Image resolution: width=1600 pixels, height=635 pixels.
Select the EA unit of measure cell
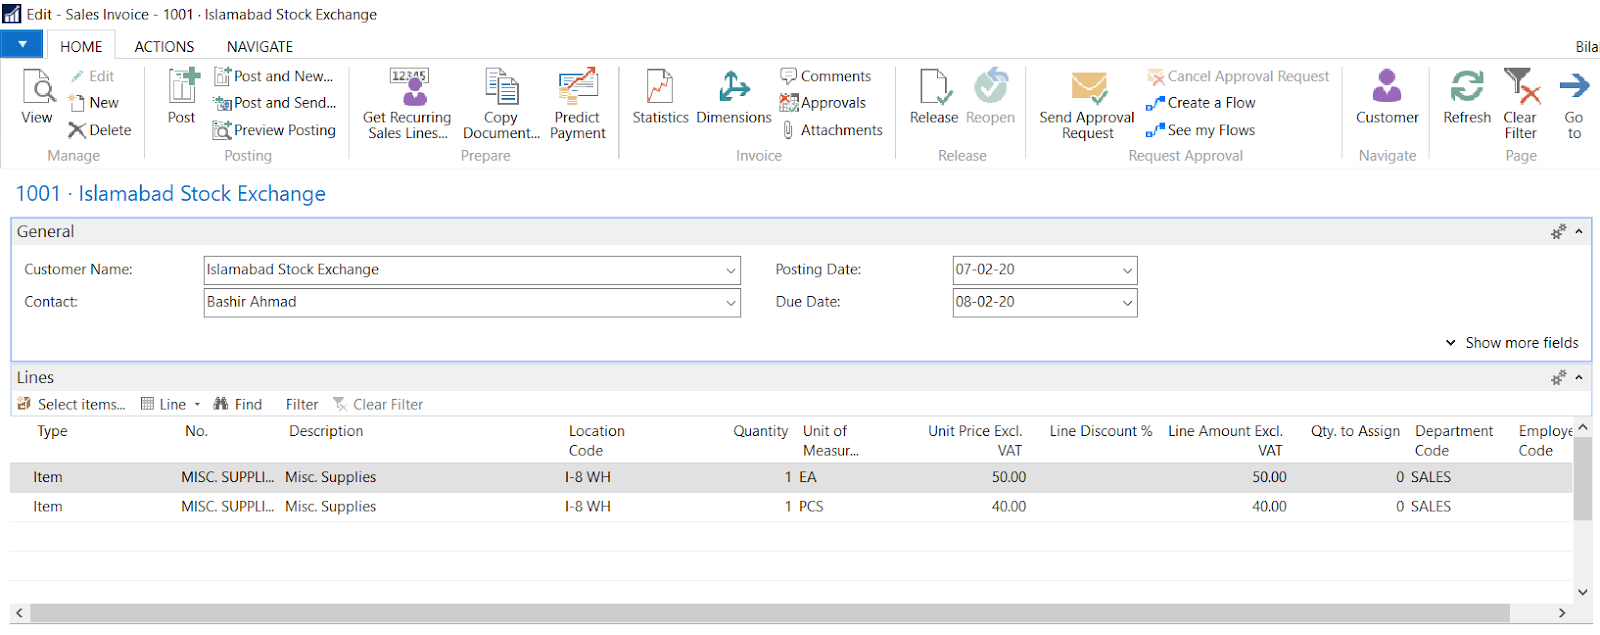[x=808, y=478]
